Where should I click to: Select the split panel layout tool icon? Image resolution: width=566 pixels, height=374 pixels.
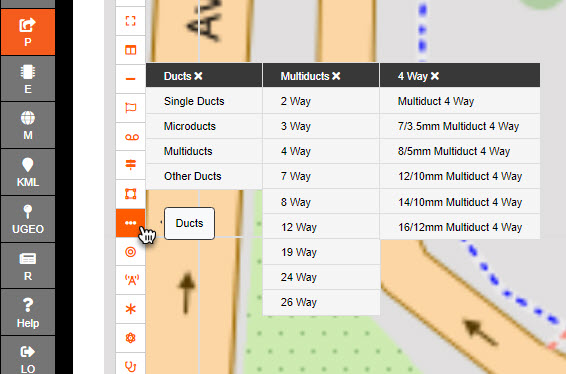[x=130, y=50]
